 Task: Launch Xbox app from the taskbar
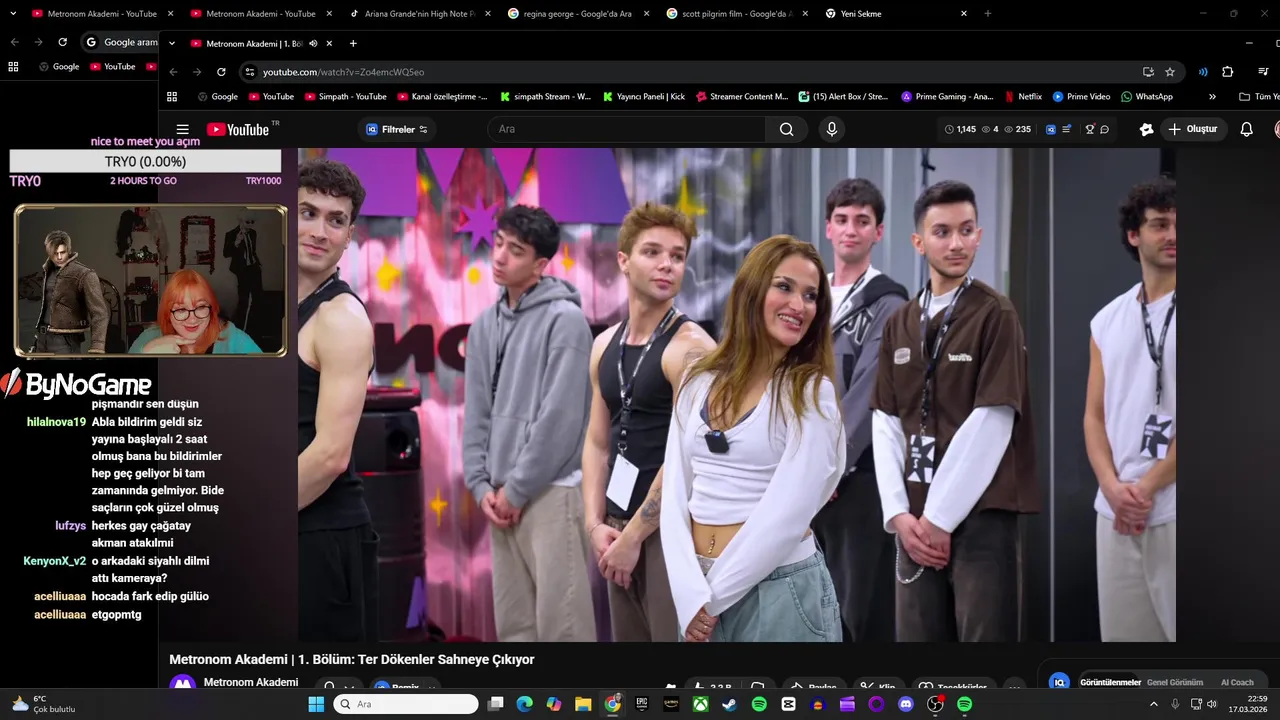700,704
